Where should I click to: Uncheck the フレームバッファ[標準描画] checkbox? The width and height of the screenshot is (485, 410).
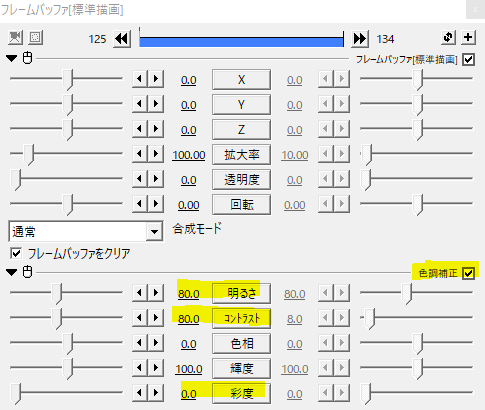tap(468, 60)
